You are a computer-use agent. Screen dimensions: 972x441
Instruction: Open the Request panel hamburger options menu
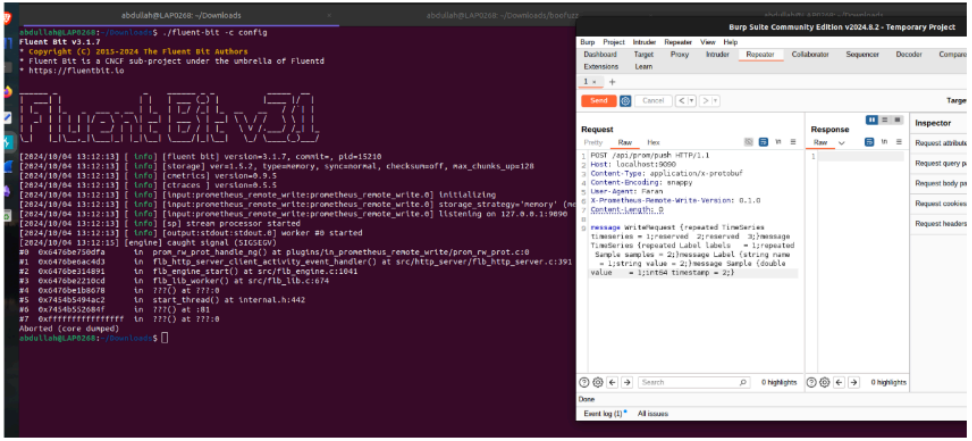793,142
